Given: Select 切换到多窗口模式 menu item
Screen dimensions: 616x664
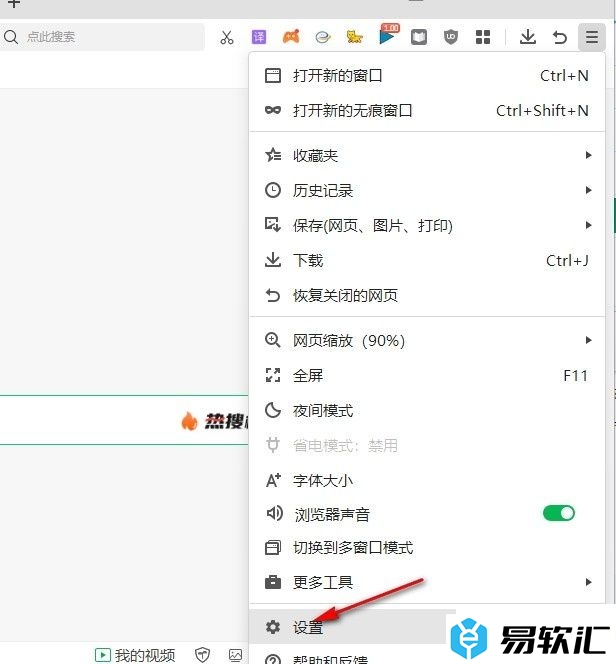Looking at the screenshot, I should point(427,548).
